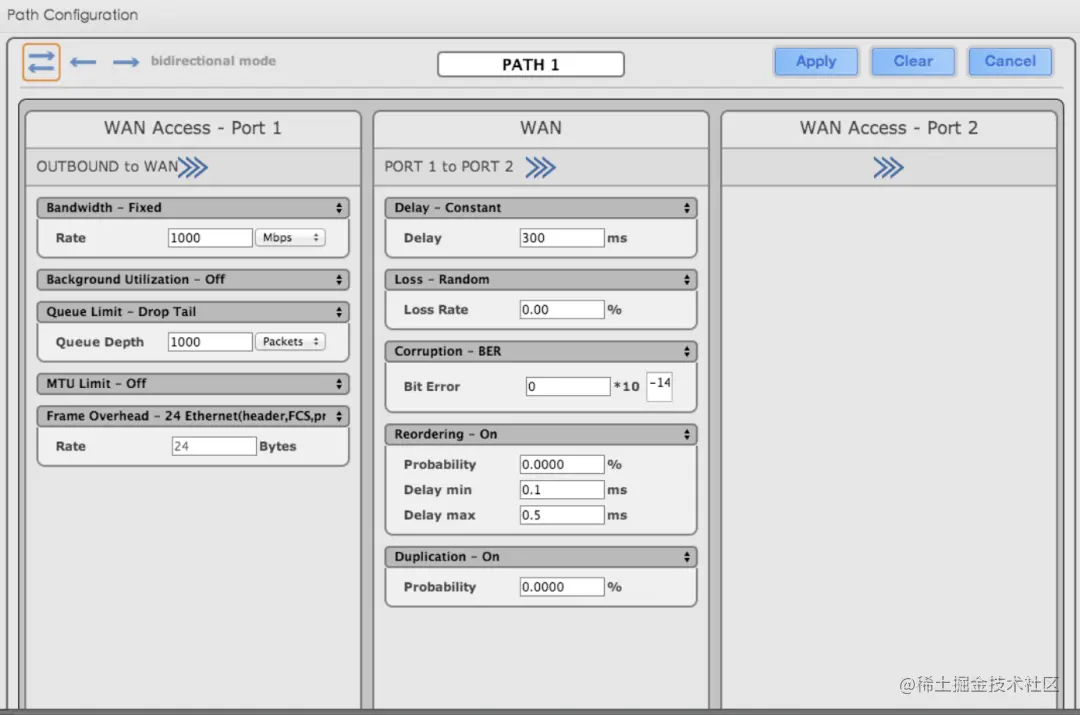Open the Mbps rate unit dropdown
1080x715 pixels.
point(290,238)
